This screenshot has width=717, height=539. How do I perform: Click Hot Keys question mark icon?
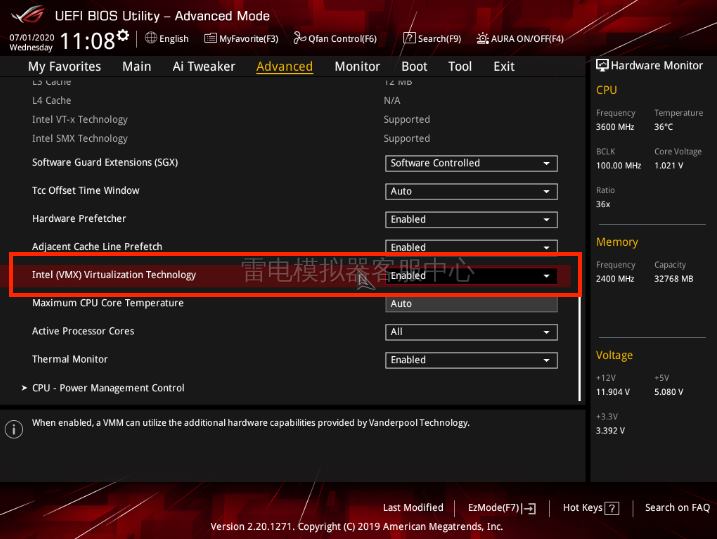(x=612, y=508)
